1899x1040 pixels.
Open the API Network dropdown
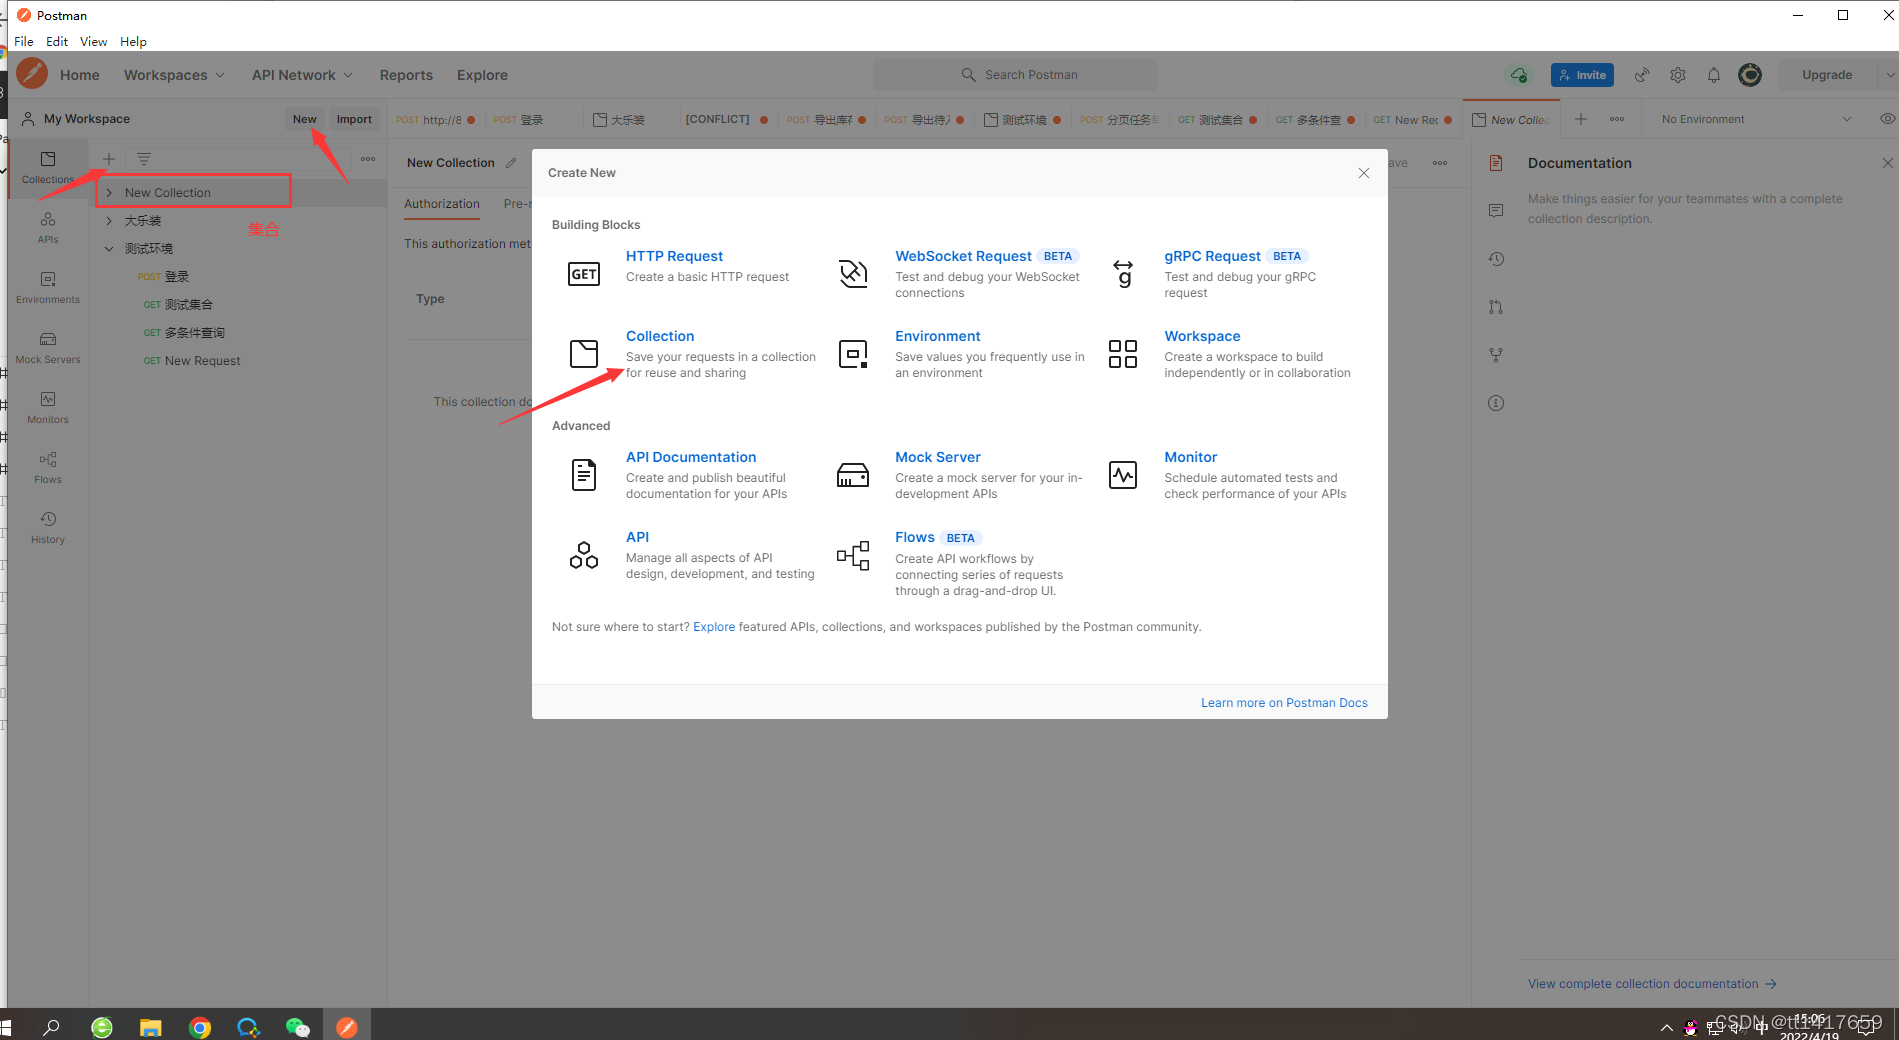coord(302,75)
